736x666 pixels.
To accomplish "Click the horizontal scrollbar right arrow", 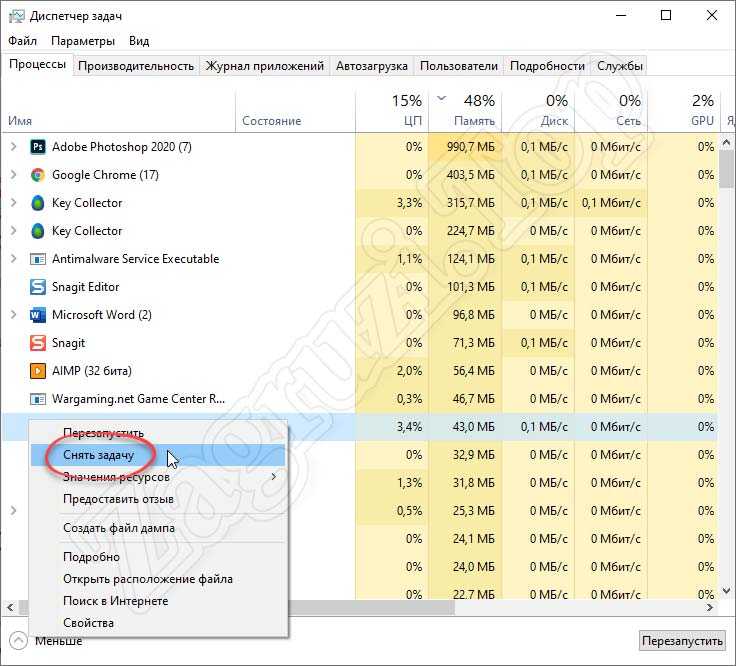I will point(711,608).
